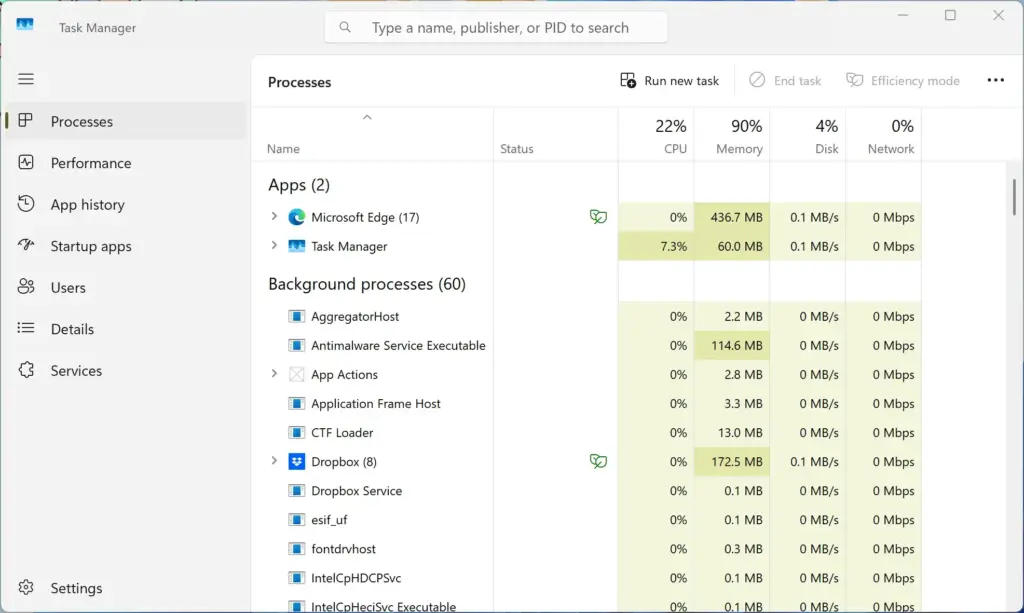The width and height of the screenshot is (1024, 613).
Task: Click the Dropbox app icon
Action: pyautogui.click(x=296, y=462)
